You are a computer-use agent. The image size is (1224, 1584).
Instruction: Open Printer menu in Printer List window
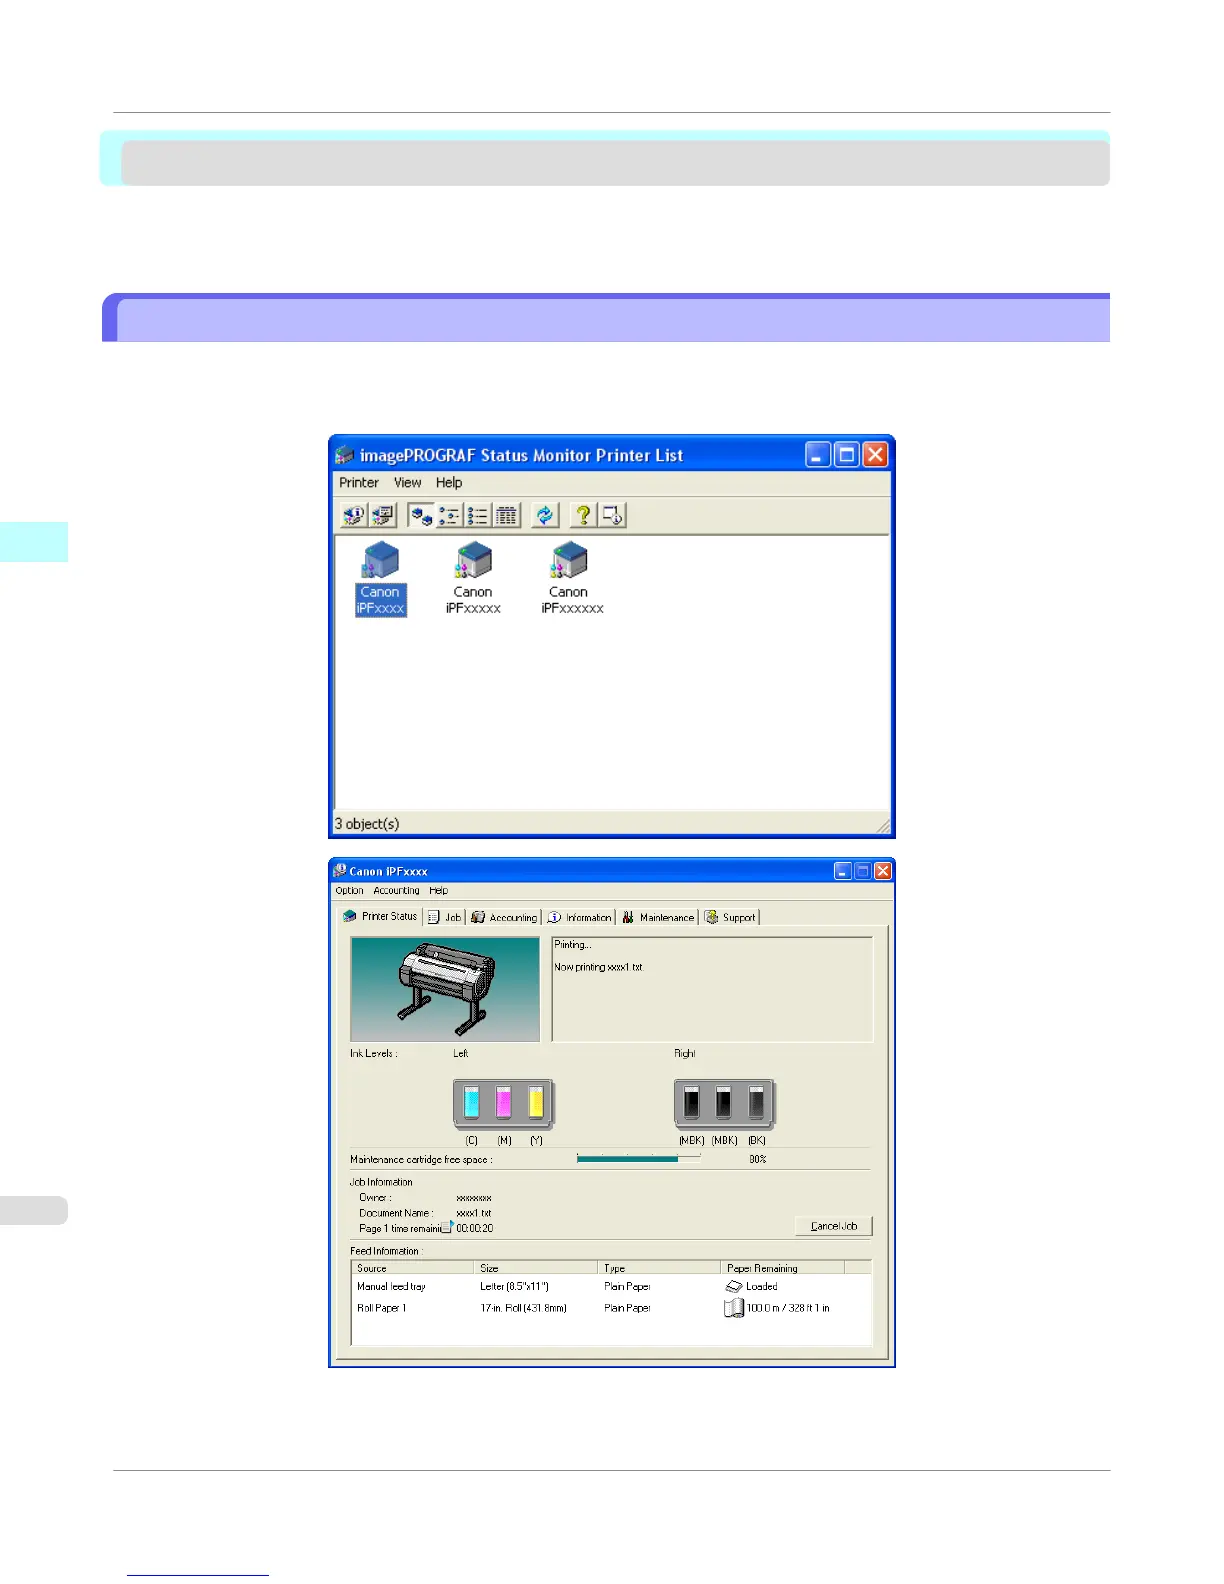pyautogui.click(x=359, y=482)
